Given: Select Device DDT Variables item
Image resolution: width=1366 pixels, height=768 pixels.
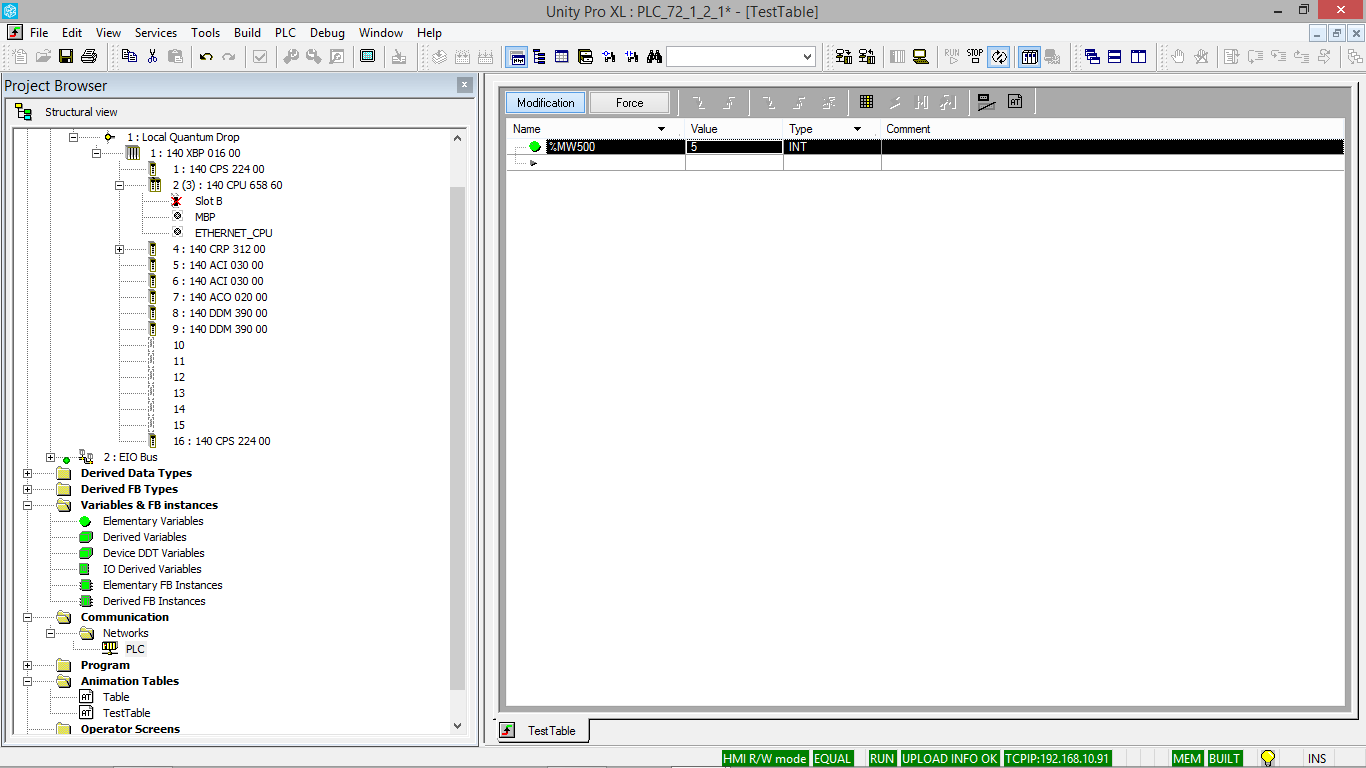Looking at the screenshot, I should (154, 553).
